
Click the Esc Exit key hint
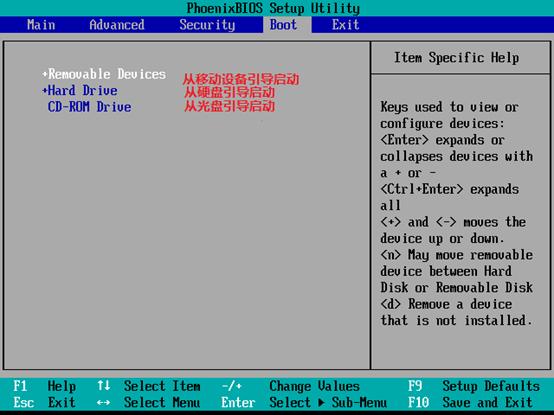pyautogui.click(x=45, y=403)
